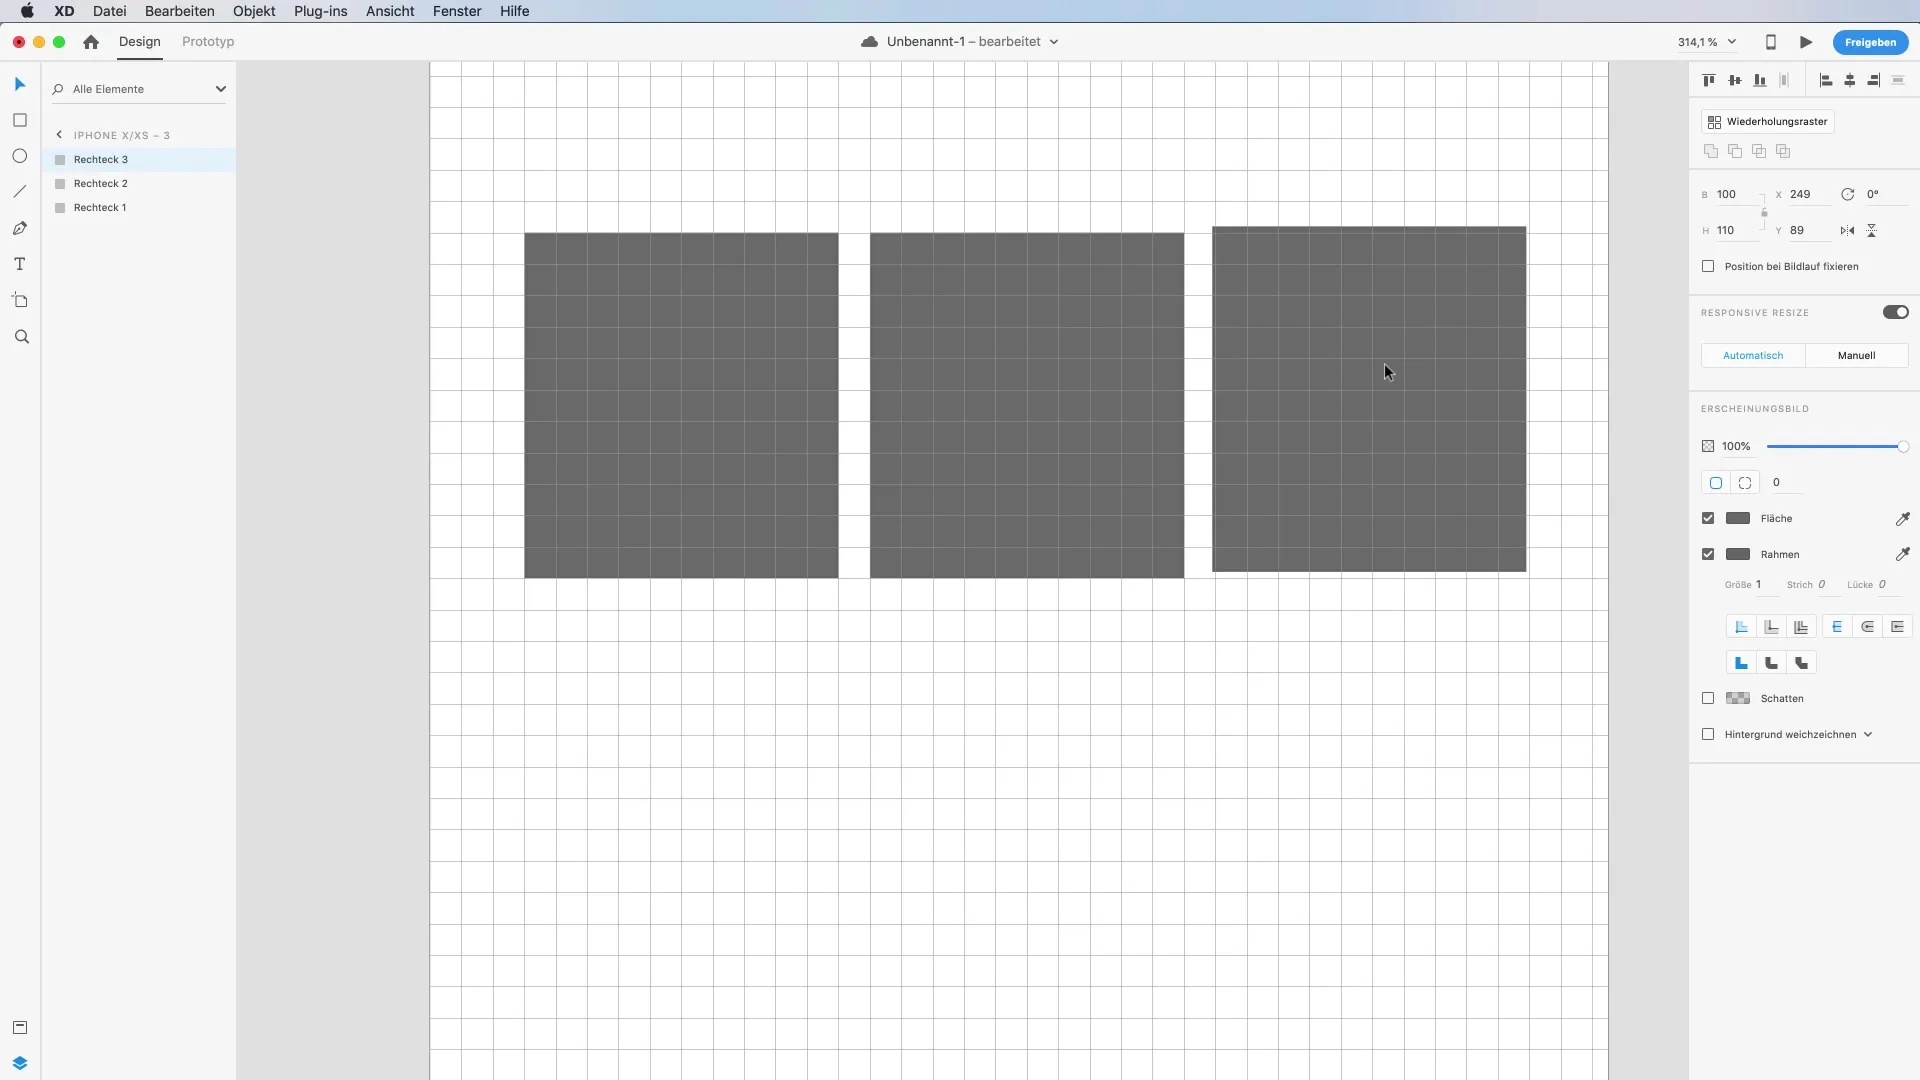The width and height of the screenshot is (1920, 1080).
Task: Open the document title dropdown arrow
Action: pos(1054,42)
